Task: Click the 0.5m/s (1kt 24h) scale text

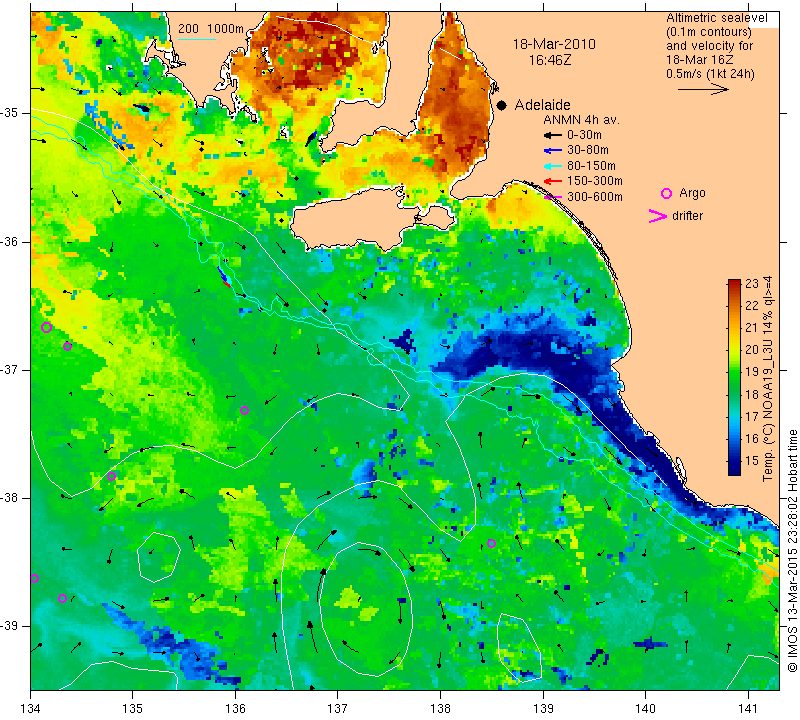Action: pos(710,74)
